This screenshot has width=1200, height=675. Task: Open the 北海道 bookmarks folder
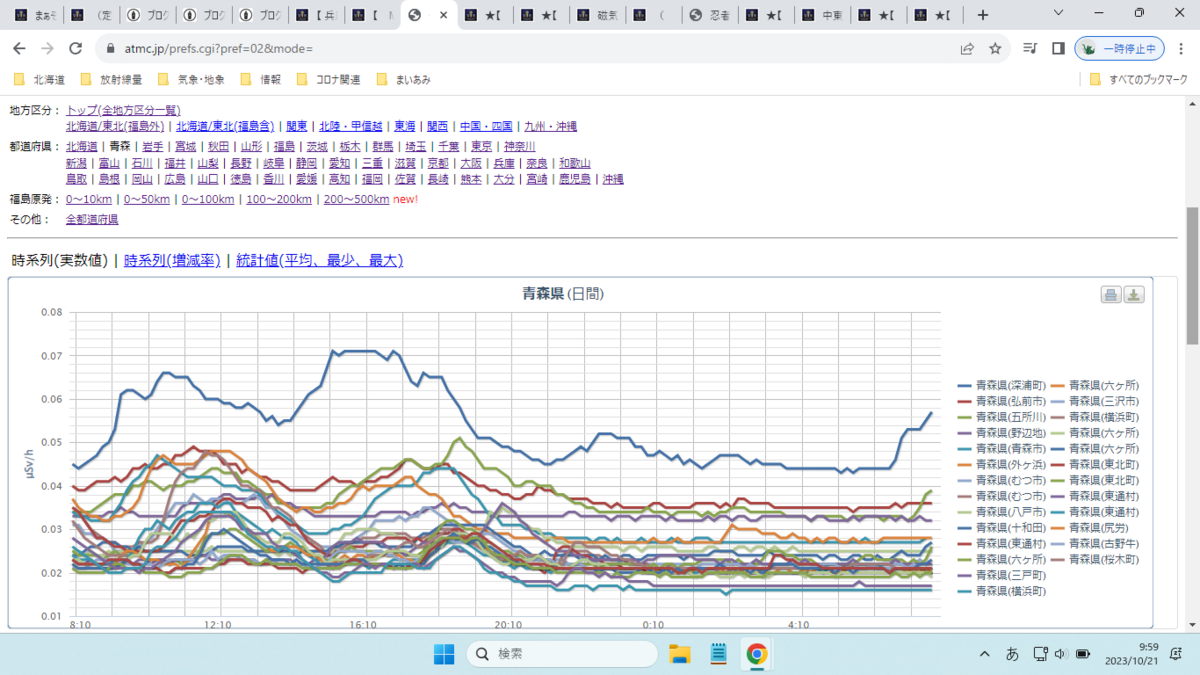pos(39,79)
